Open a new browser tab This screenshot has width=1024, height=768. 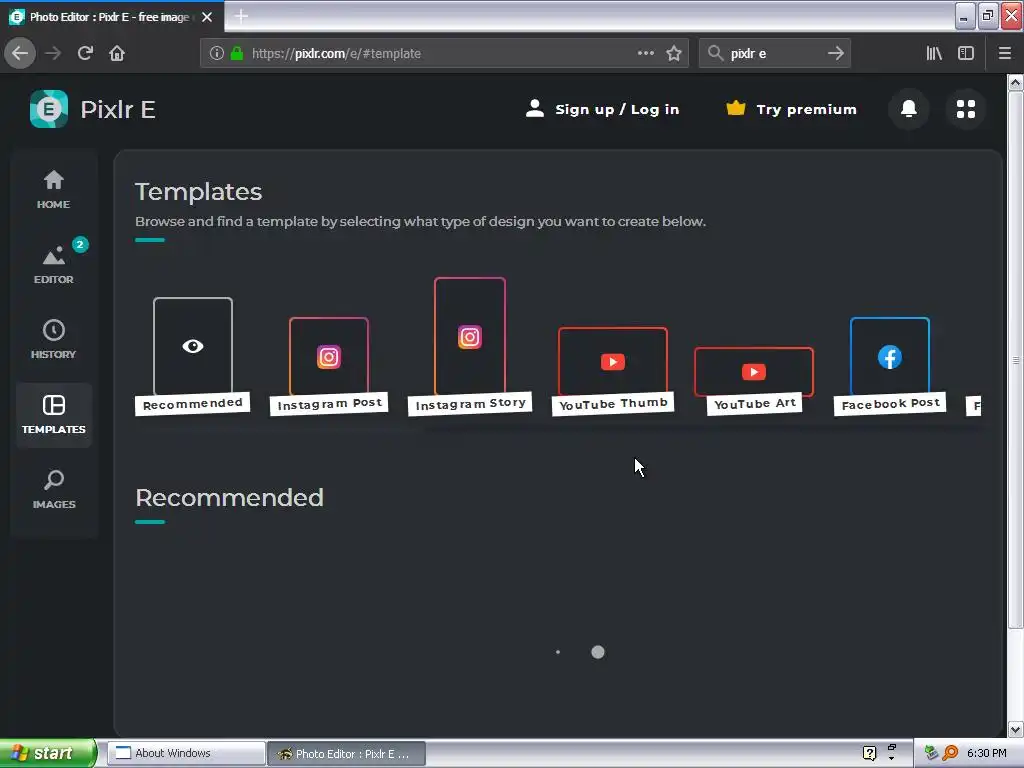[x=241, y=16]
